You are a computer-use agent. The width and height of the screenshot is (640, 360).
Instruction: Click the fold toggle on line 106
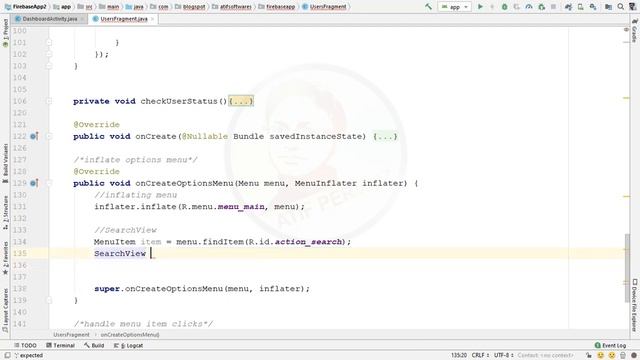(x=49, y=101)
